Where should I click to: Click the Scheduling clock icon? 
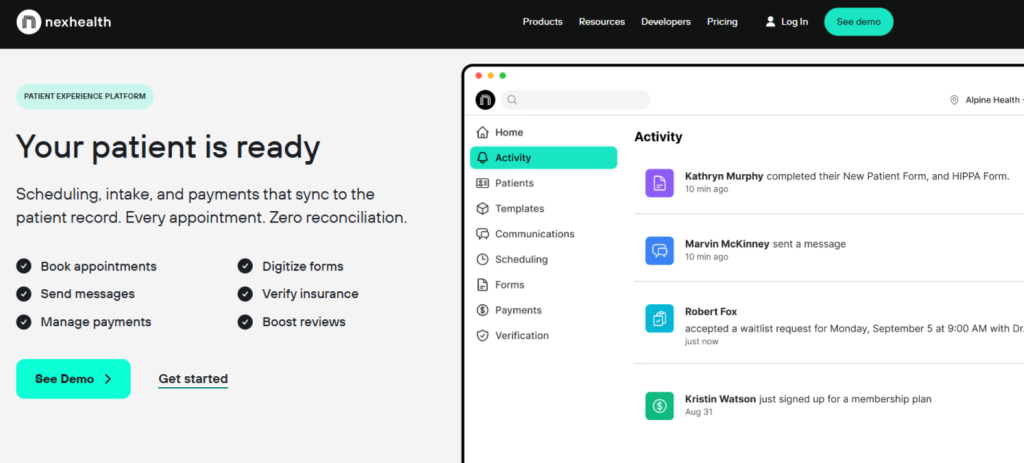pyautogui.click(x=483, y=259)
